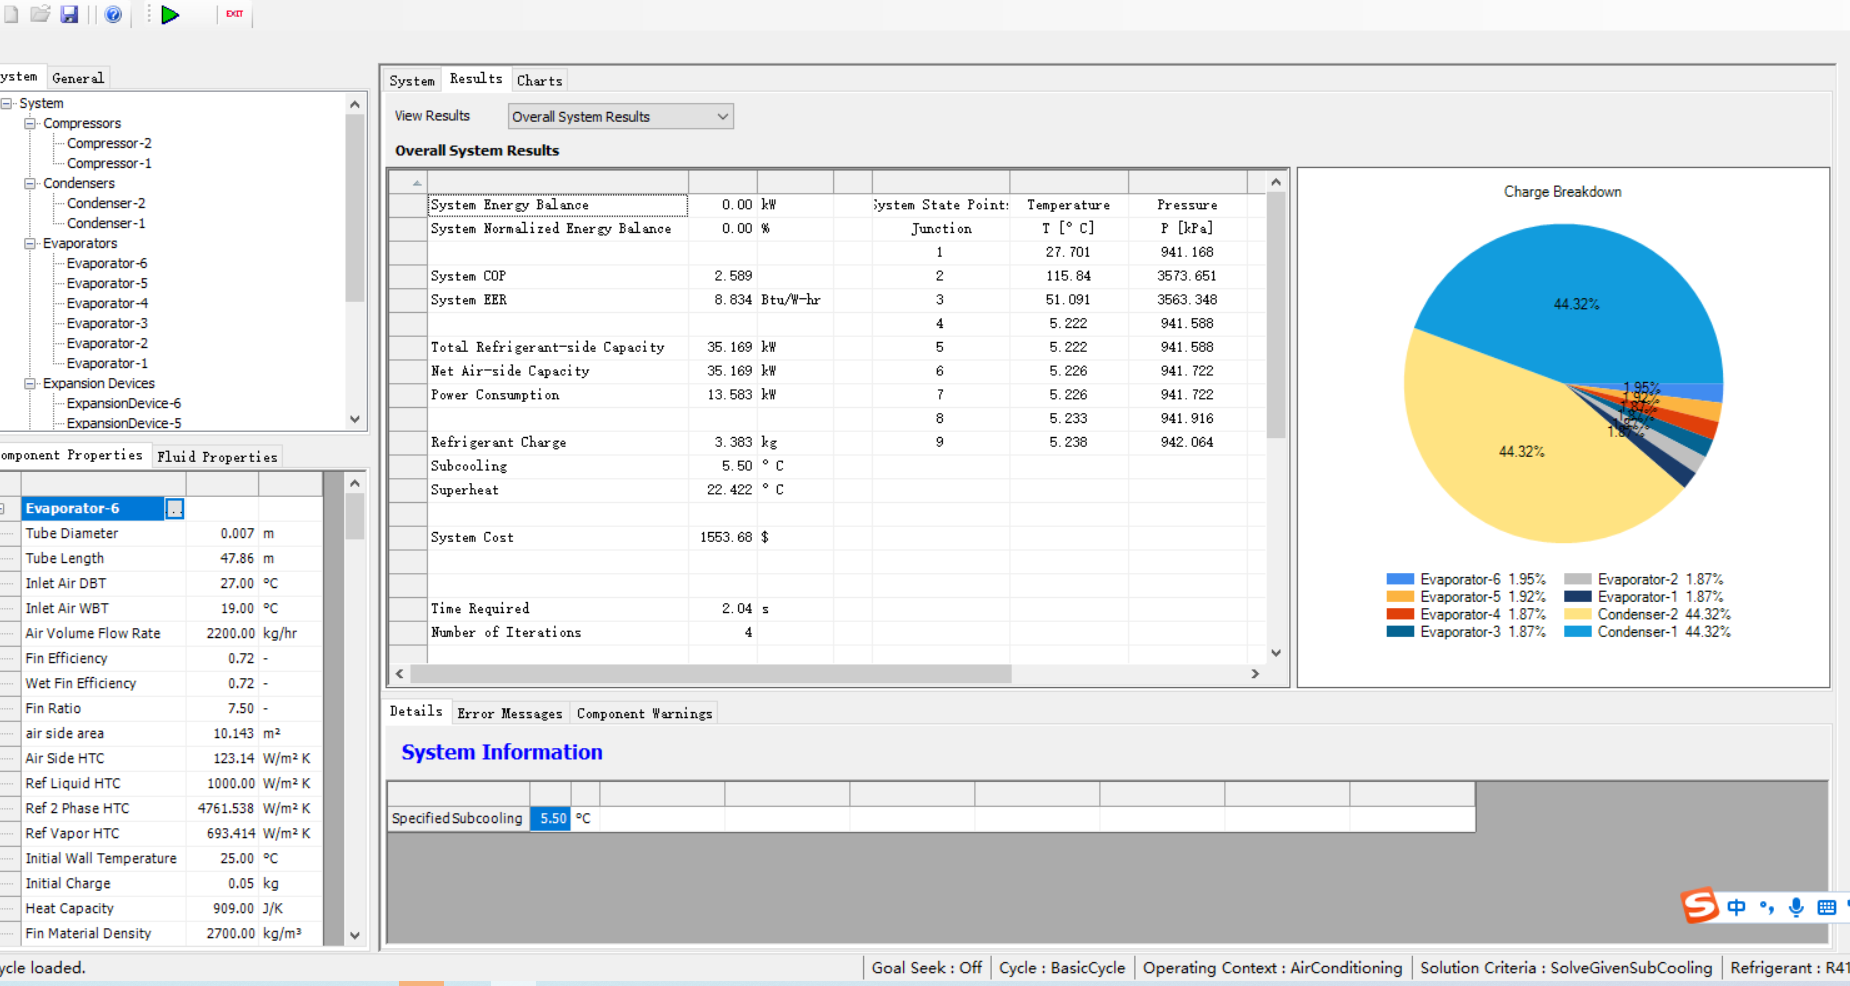Select Evaporator-6 in the system tree

pos(107,263)
